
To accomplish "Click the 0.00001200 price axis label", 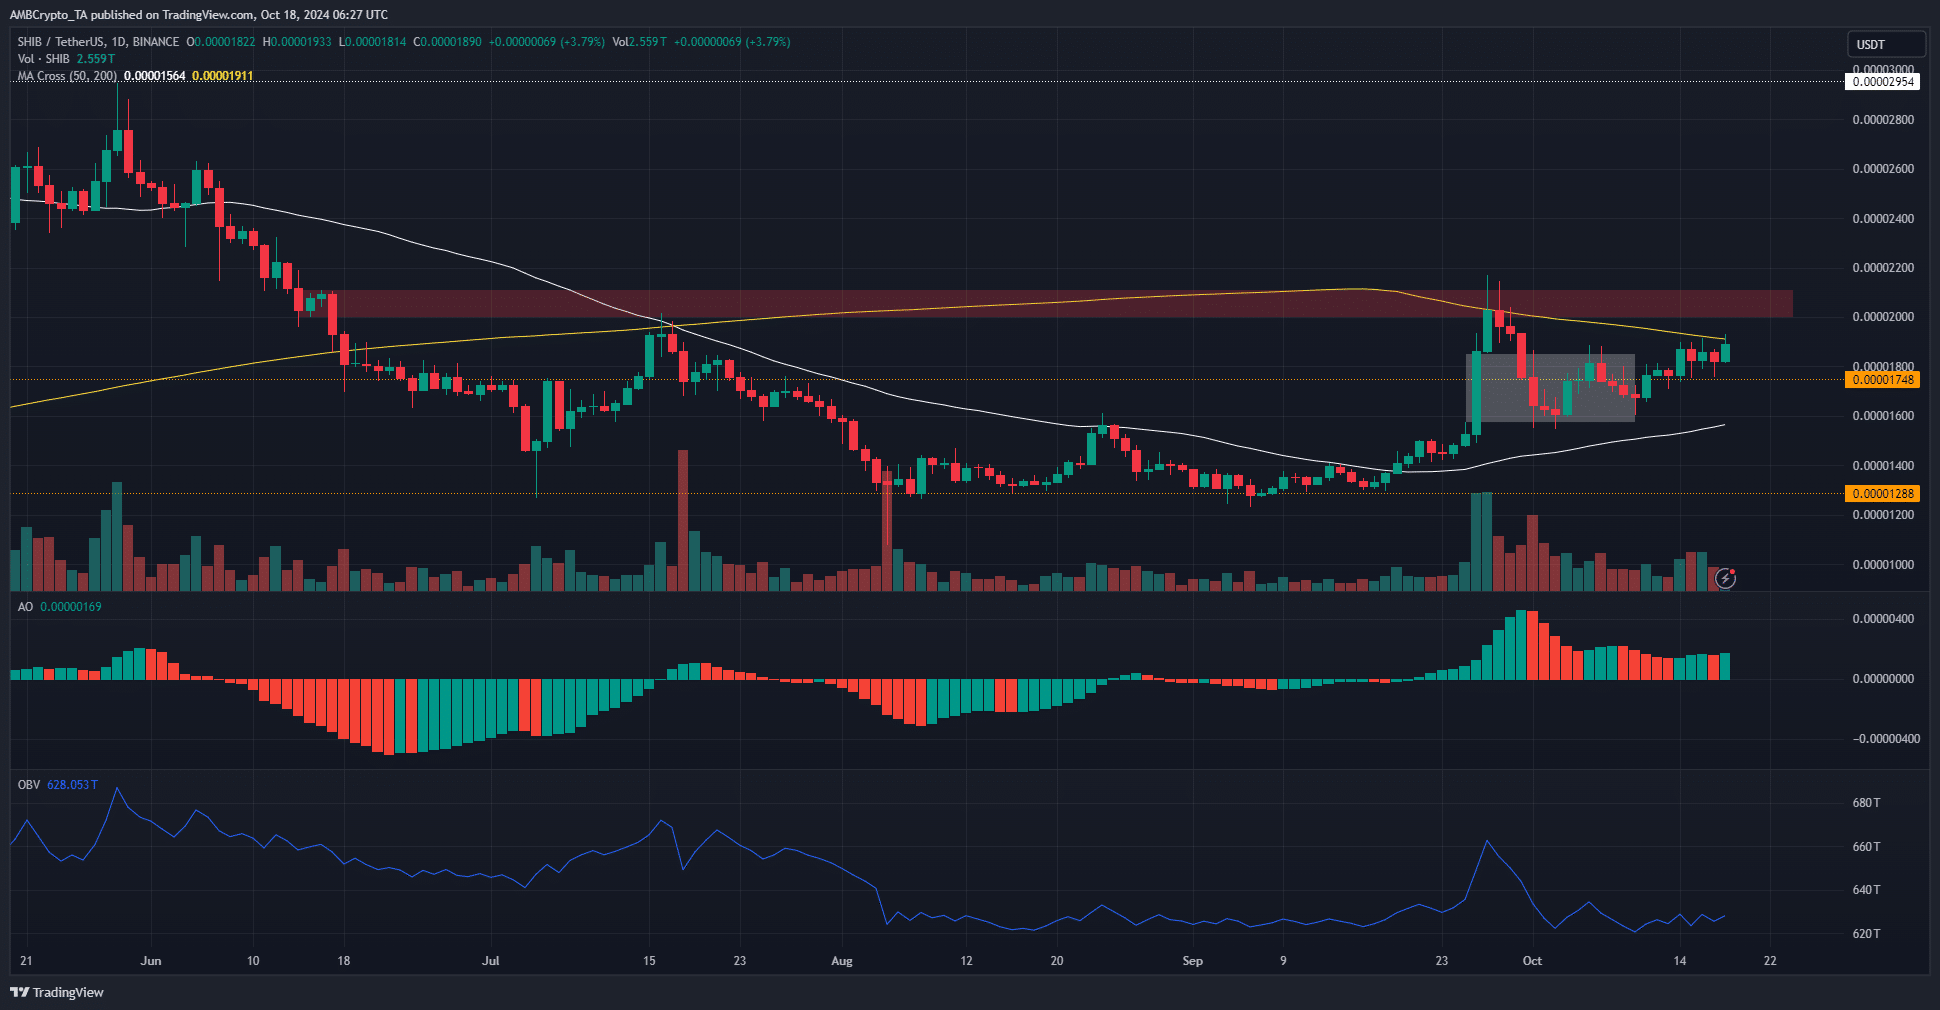I will [1883, 515].
